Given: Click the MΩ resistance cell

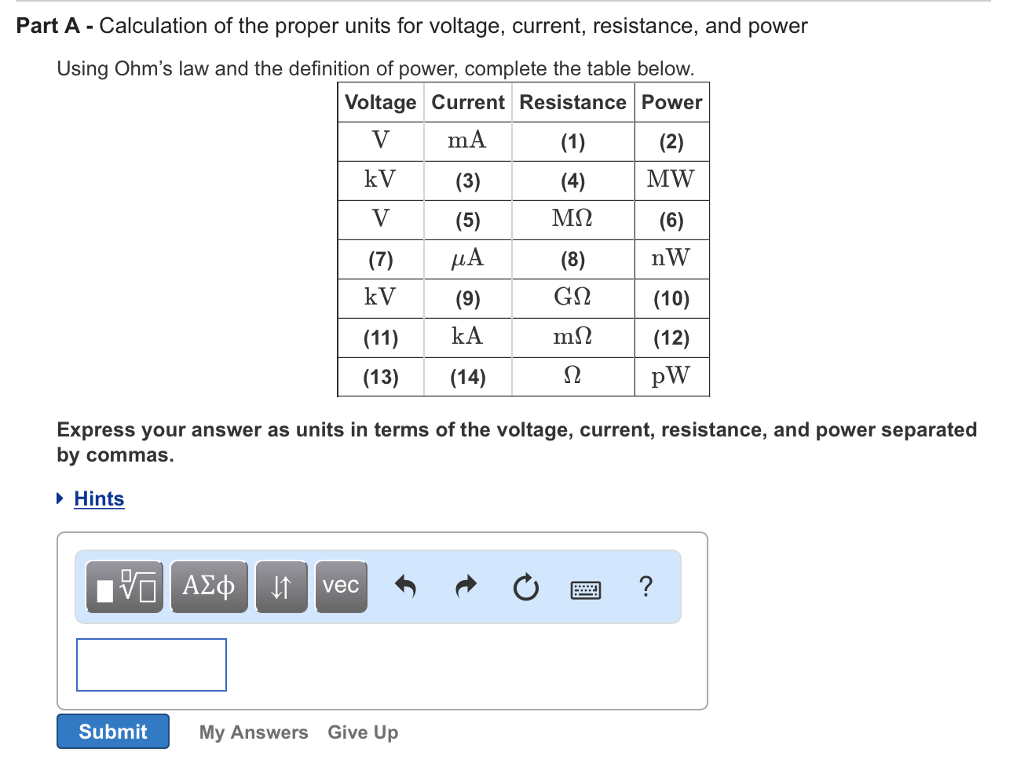Looking at the screenshot, I should [x=572, y=219].
